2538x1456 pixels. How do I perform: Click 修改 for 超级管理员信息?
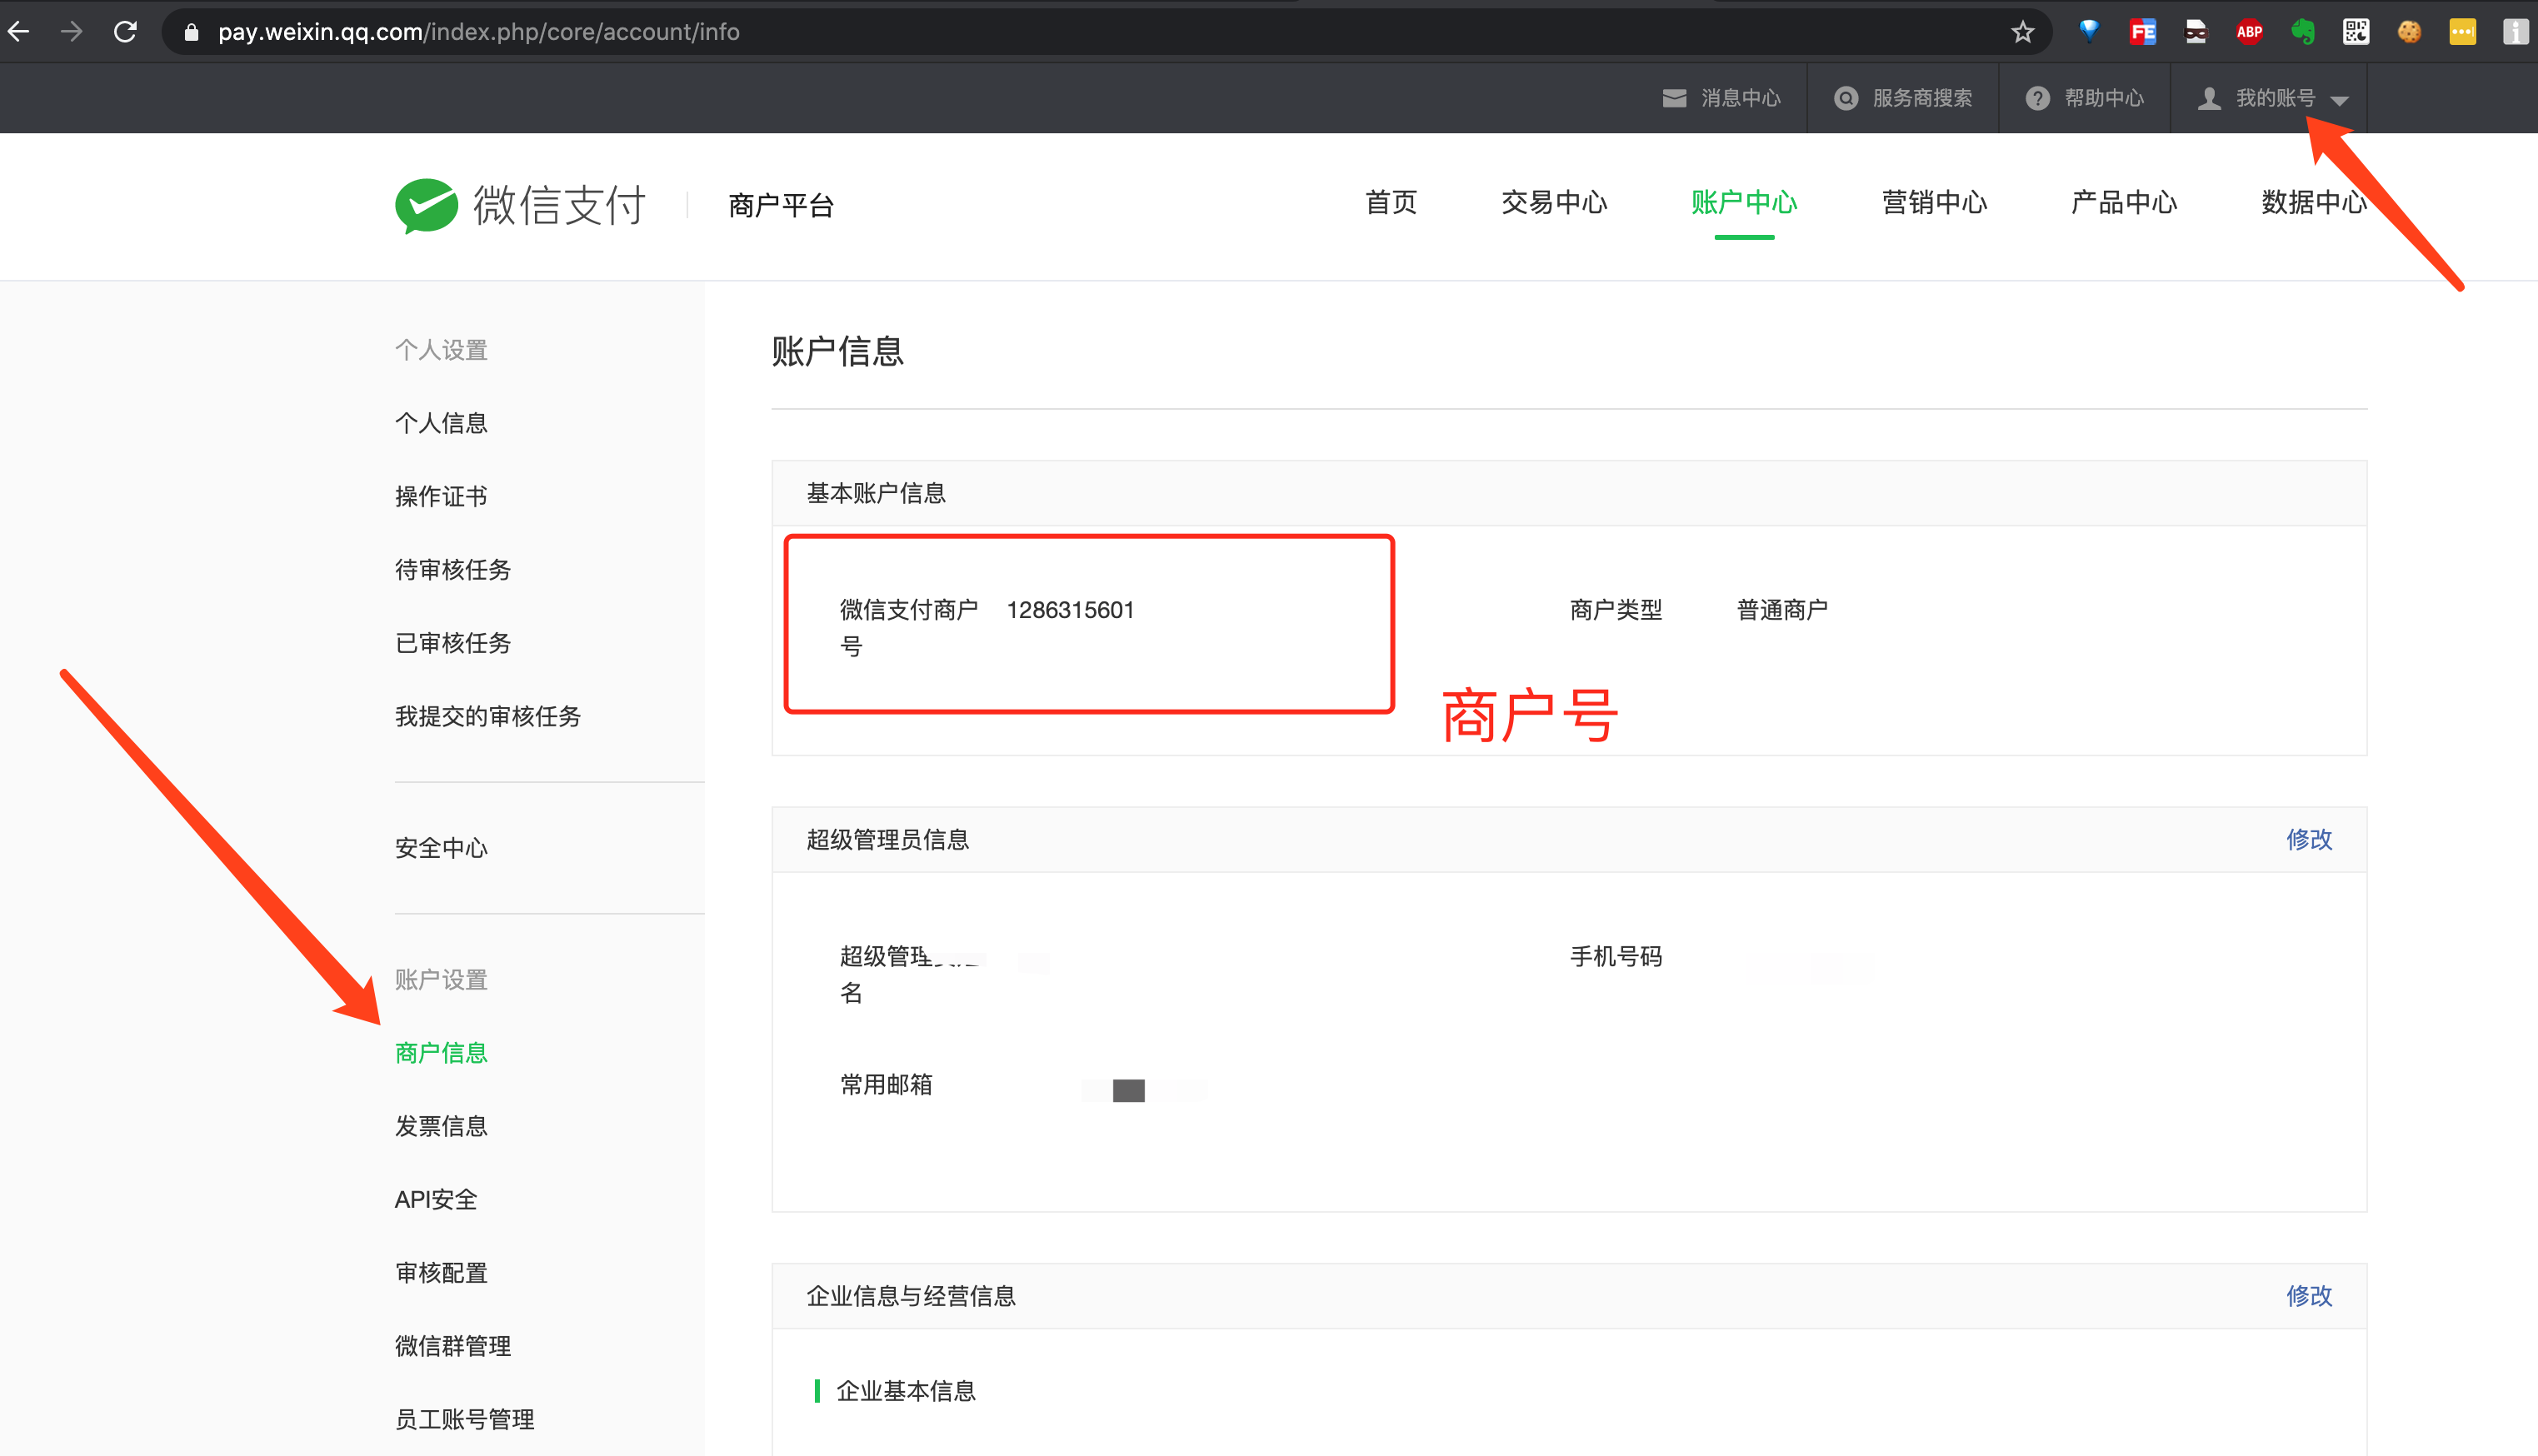point(2309,839)
